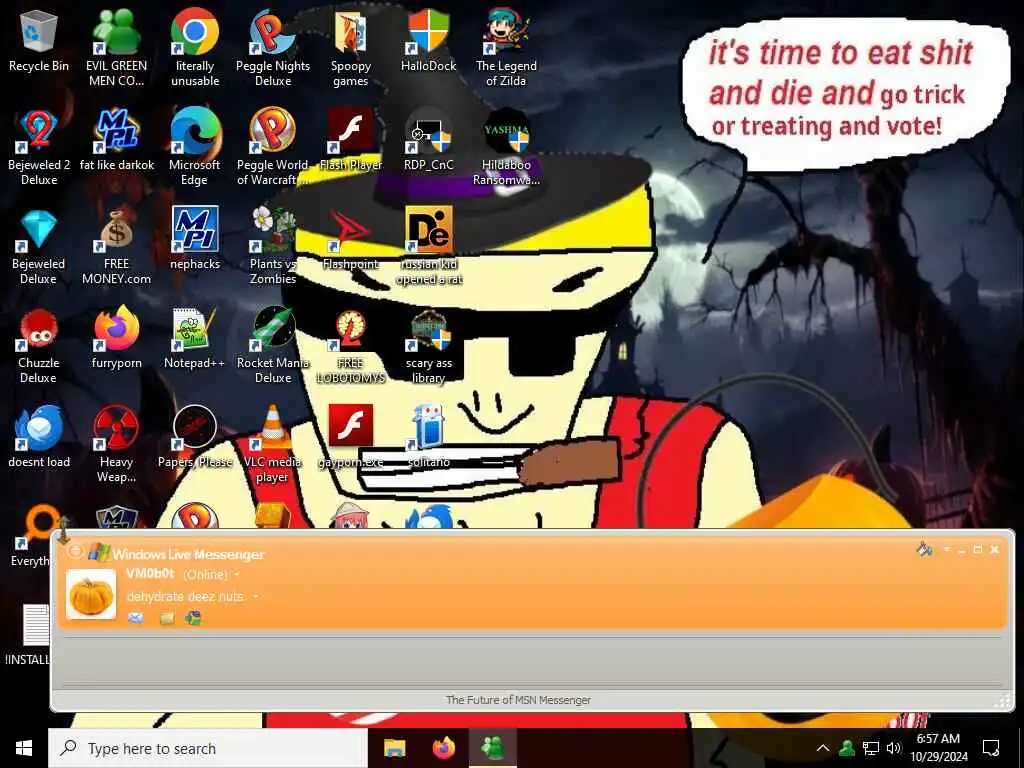Open Bejeweled Deluxe diamond icon
Image resolution: width=1024 pixels, height=768 pixels.
39,246
